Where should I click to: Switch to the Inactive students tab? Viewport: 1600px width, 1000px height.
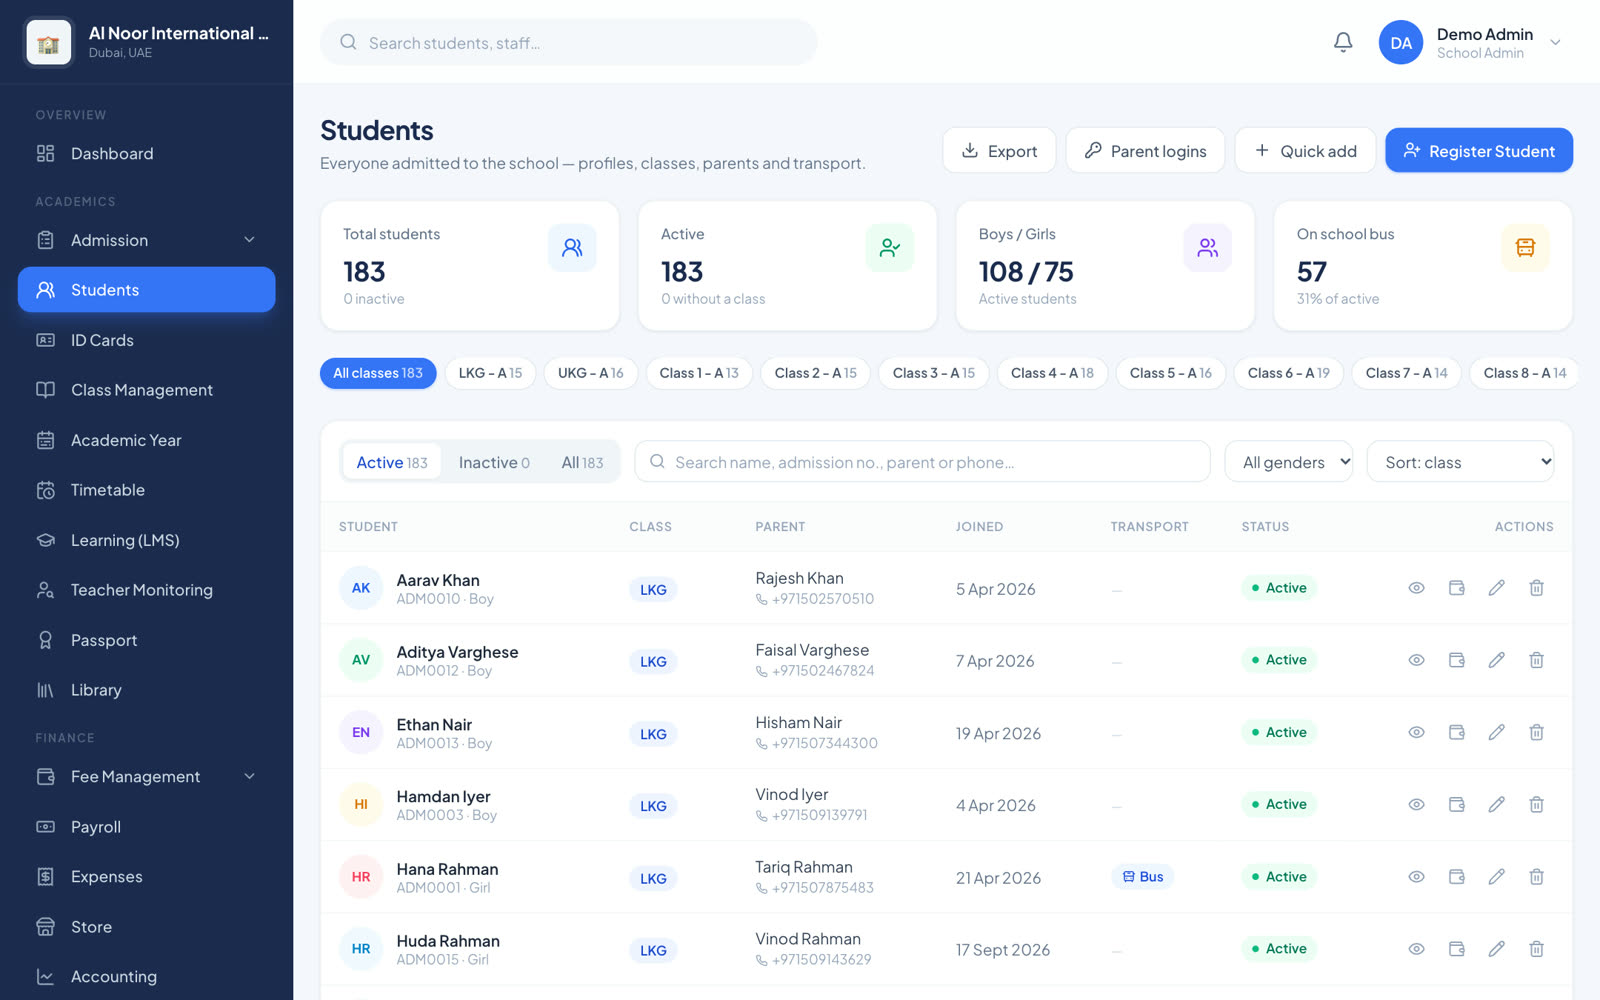coord(494,462)
